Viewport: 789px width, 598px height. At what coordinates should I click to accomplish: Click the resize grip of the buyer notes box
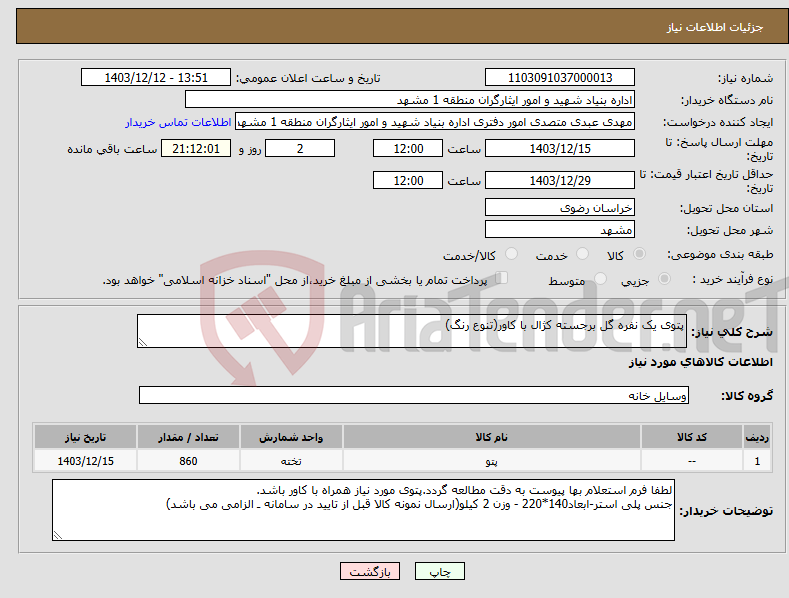pyautogui.click(x=57, y=535)
